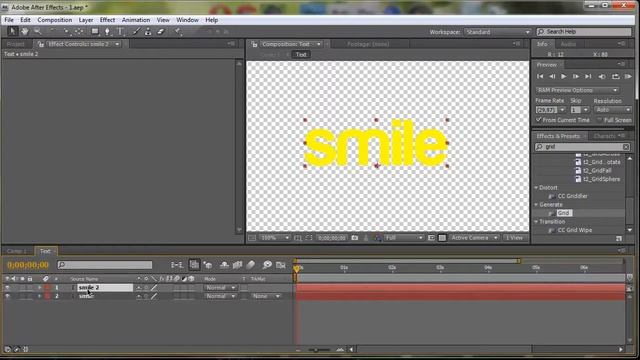Click the timeline zoom slider
The image size is (640, 360).
click(319, 350)
